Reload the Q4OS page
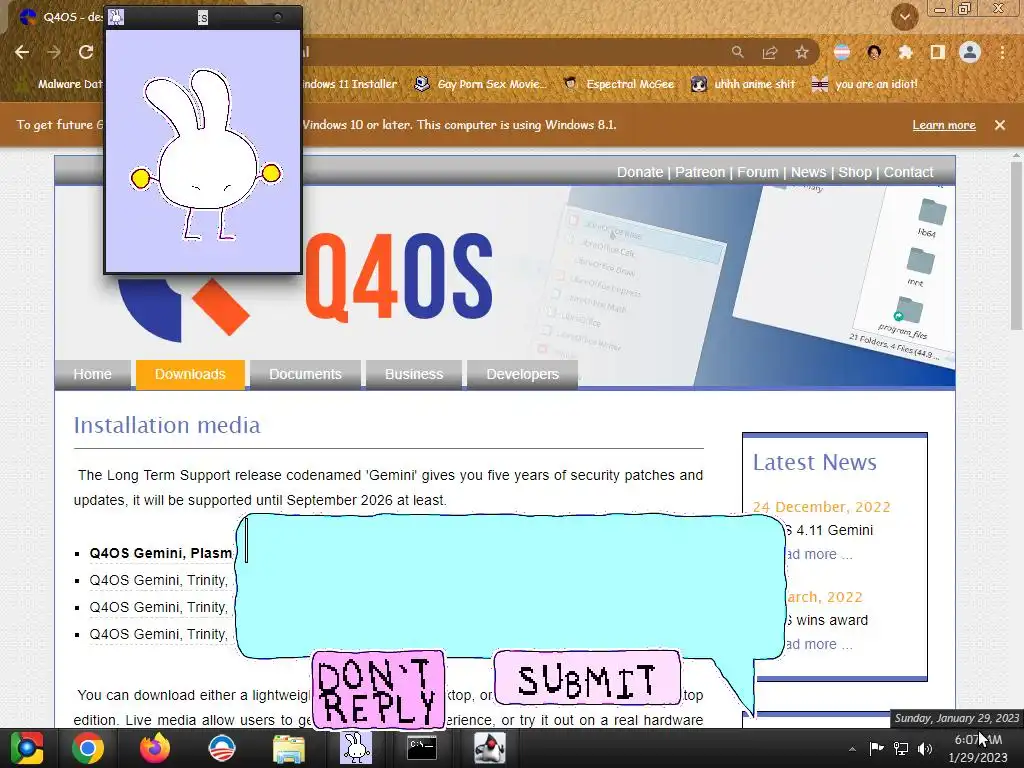This screenshot has height=768, width=1024. (86, 52)
